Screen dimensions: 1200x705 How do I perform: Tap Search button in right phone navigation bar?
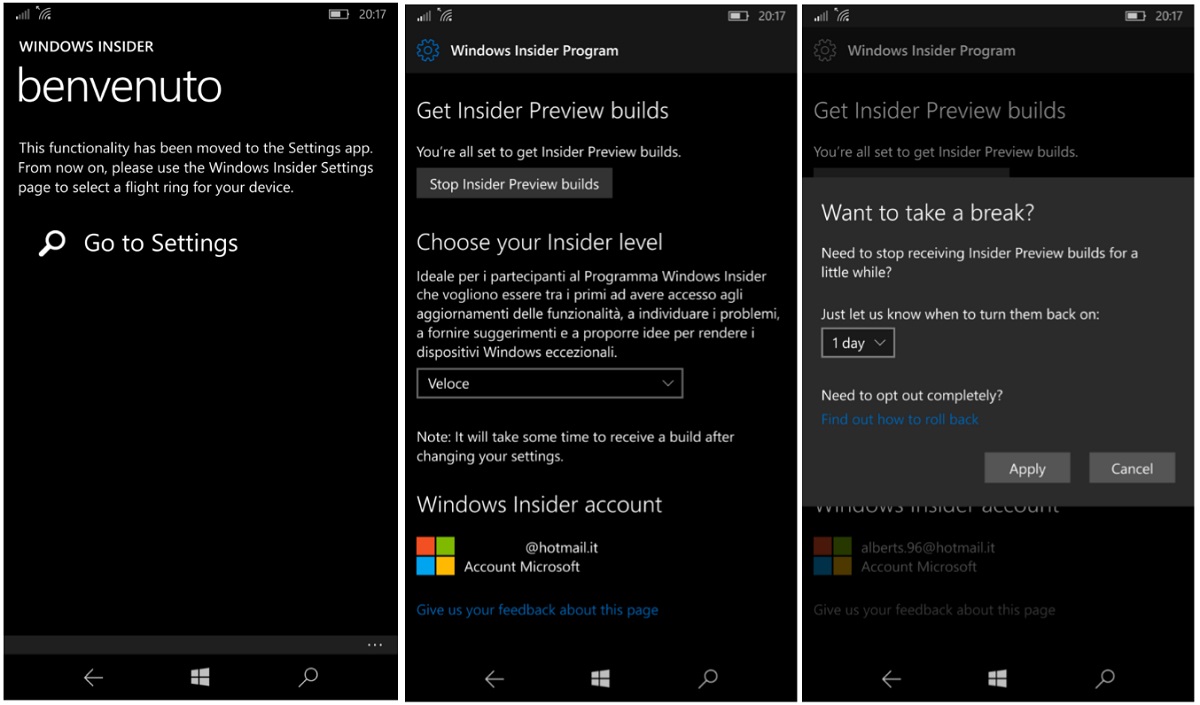coord(1105,678)
